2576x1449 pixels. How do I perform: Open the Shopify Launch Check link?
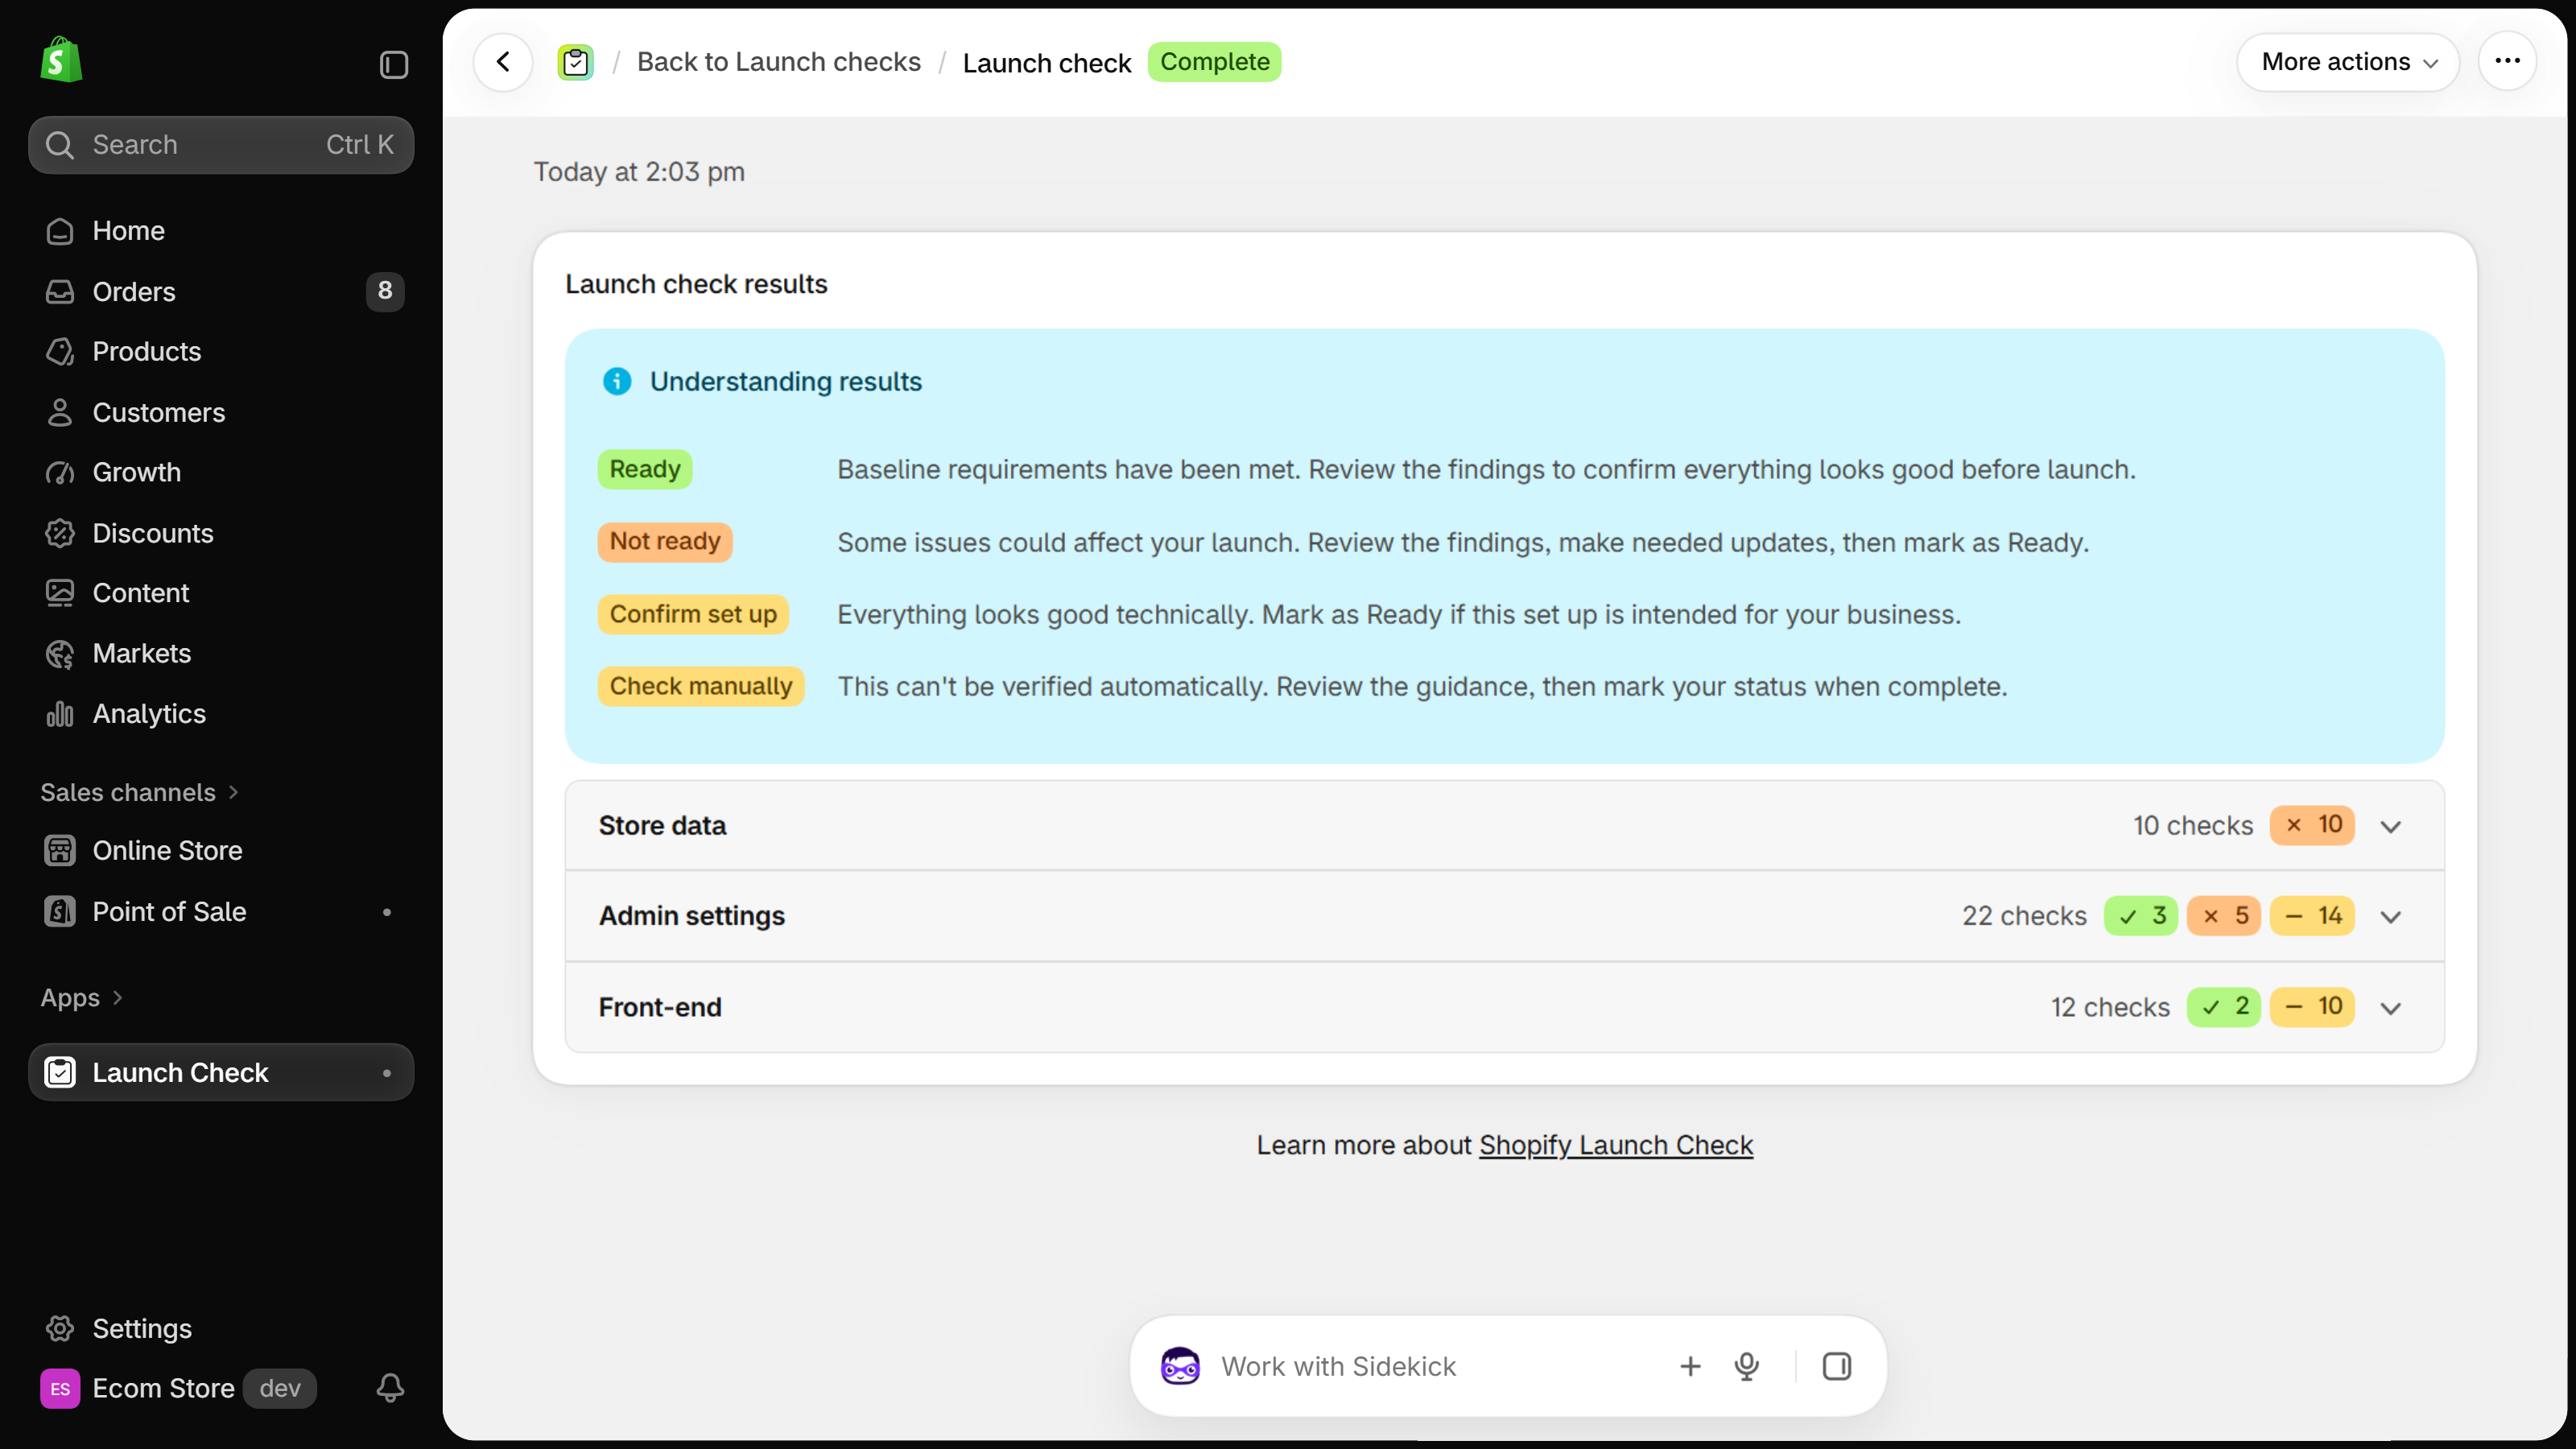coord(1616,1145)
